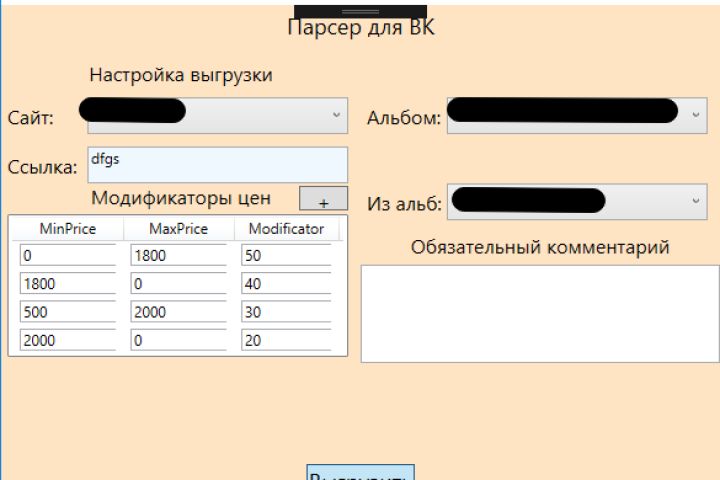Screen dimensions: 720x480
Task: Click the Настройка выгрузки heading
Action: coord(181,75)
